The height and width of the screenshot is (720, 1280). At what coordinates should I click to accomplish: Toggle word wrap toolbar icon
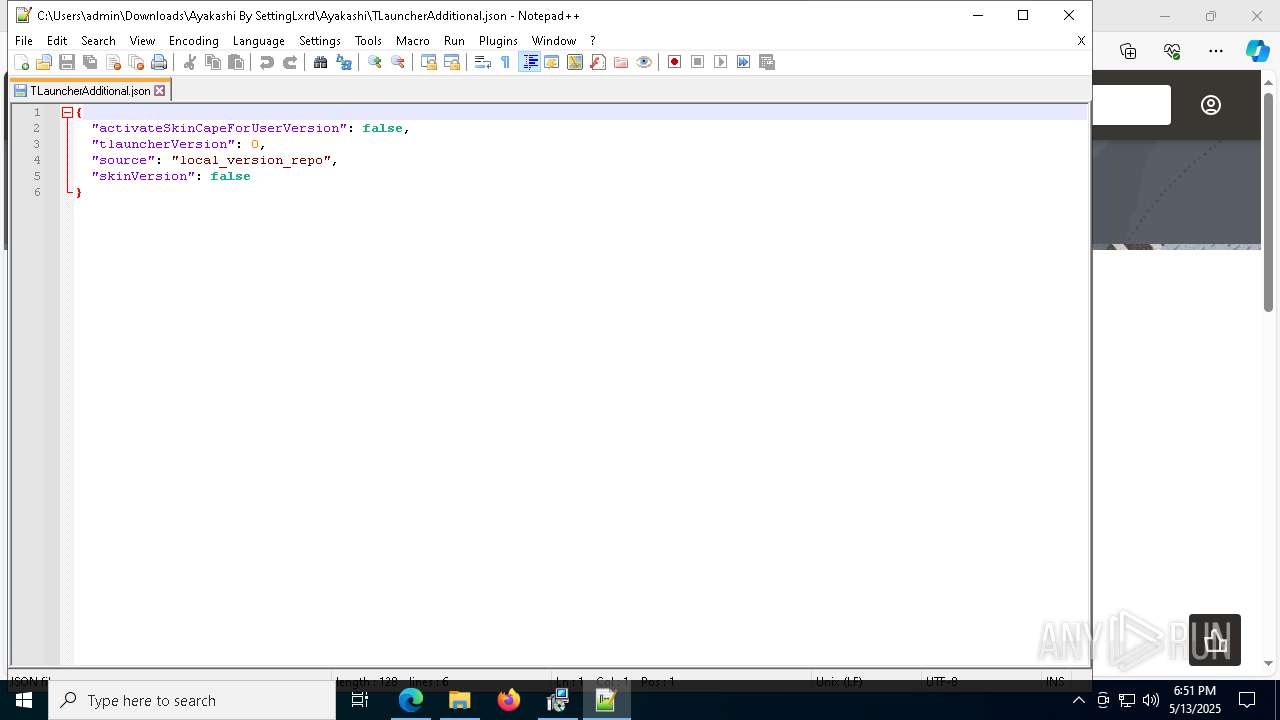tap(483, 62)
